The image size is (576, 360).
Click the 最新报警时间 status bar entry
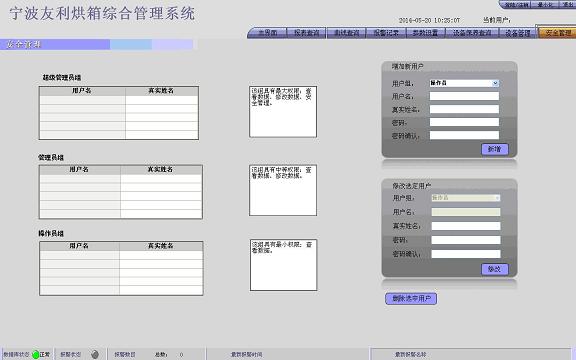(x=246, y=354)
